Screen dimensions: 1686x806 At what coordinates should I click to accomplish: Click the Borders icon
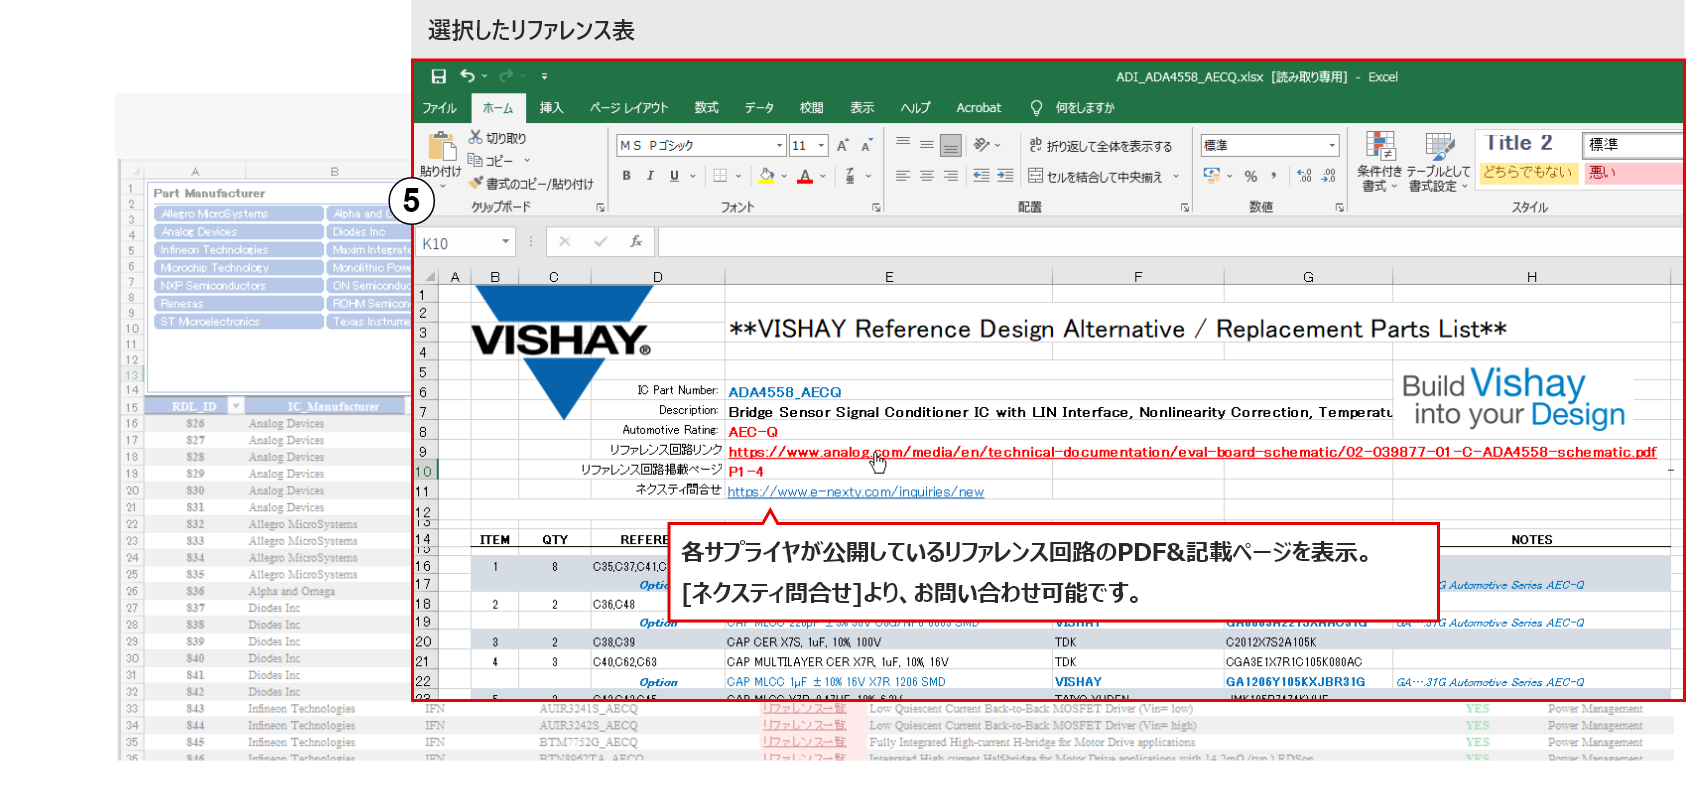[x=720, y=176]
